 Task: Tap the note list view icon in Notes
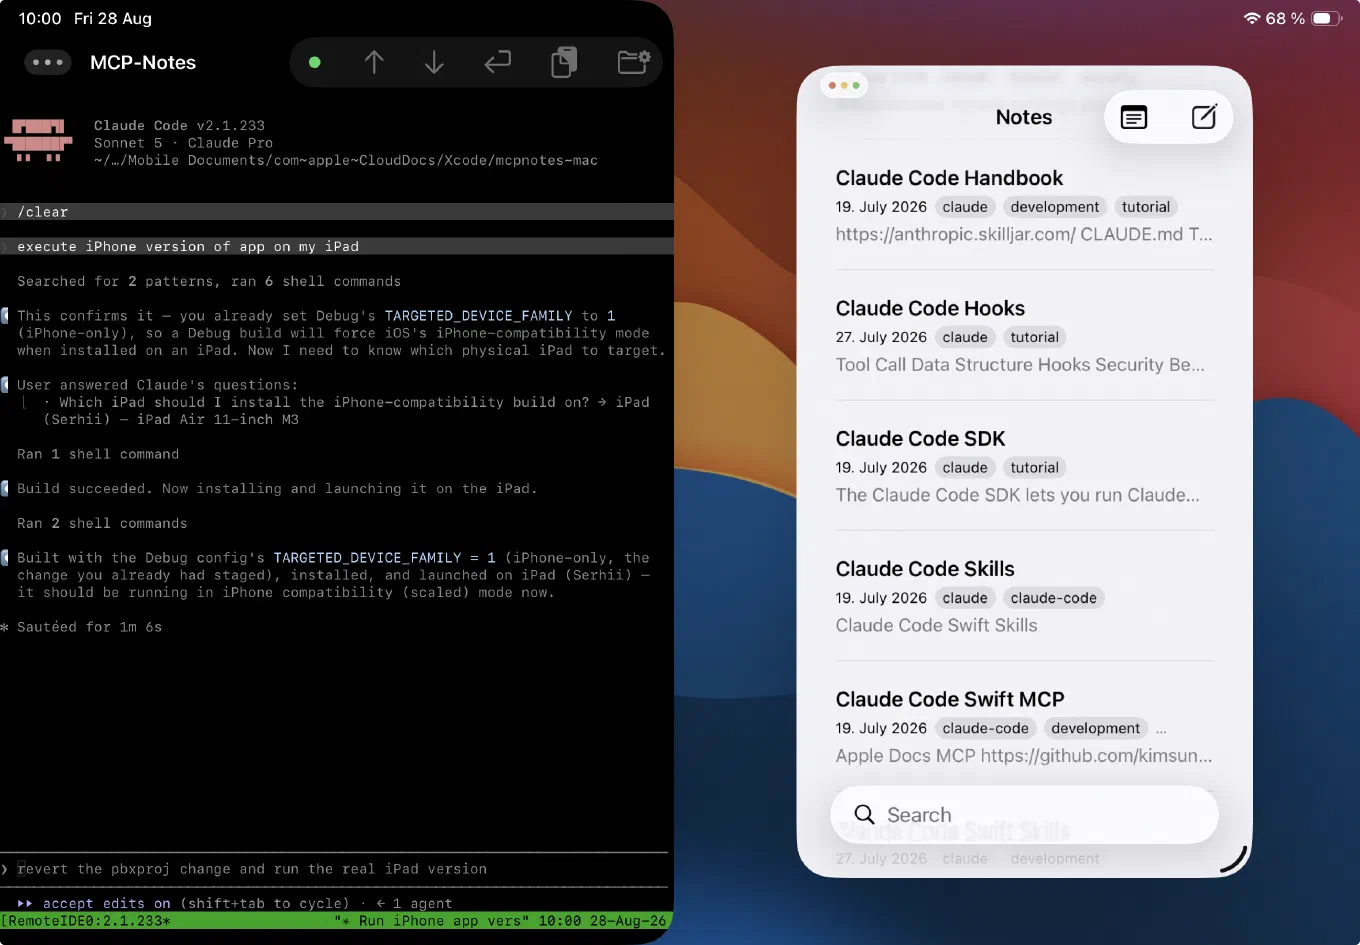point(1134,118)
